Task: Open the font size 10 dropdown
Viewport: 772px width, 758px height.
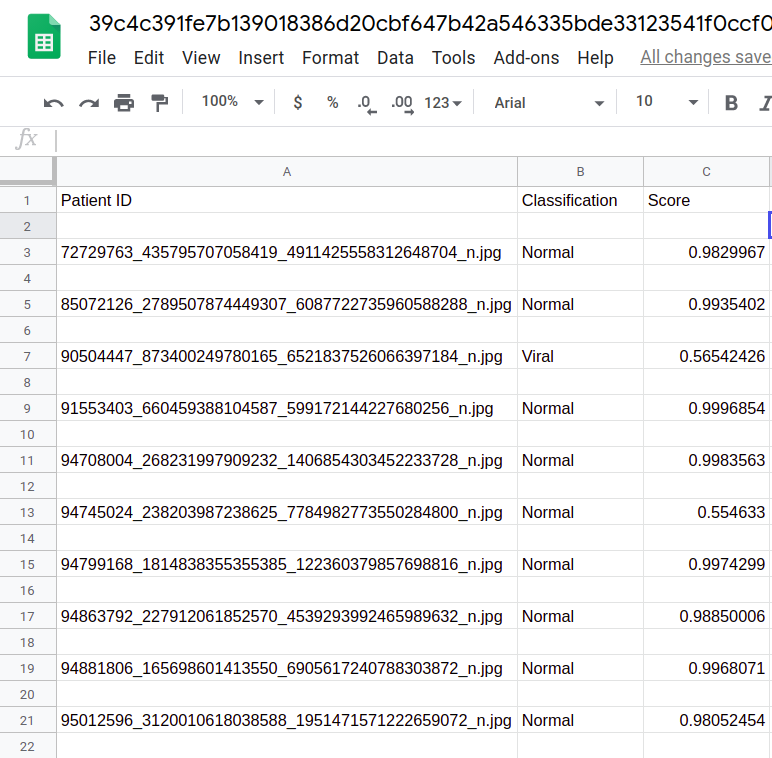Action: click(x=667, y=102)
